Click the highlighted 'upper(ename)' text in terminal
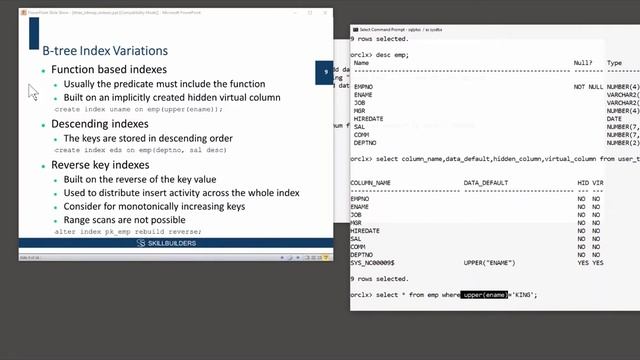The height and width of the screenshot is (360, 640). click(485, 295)
